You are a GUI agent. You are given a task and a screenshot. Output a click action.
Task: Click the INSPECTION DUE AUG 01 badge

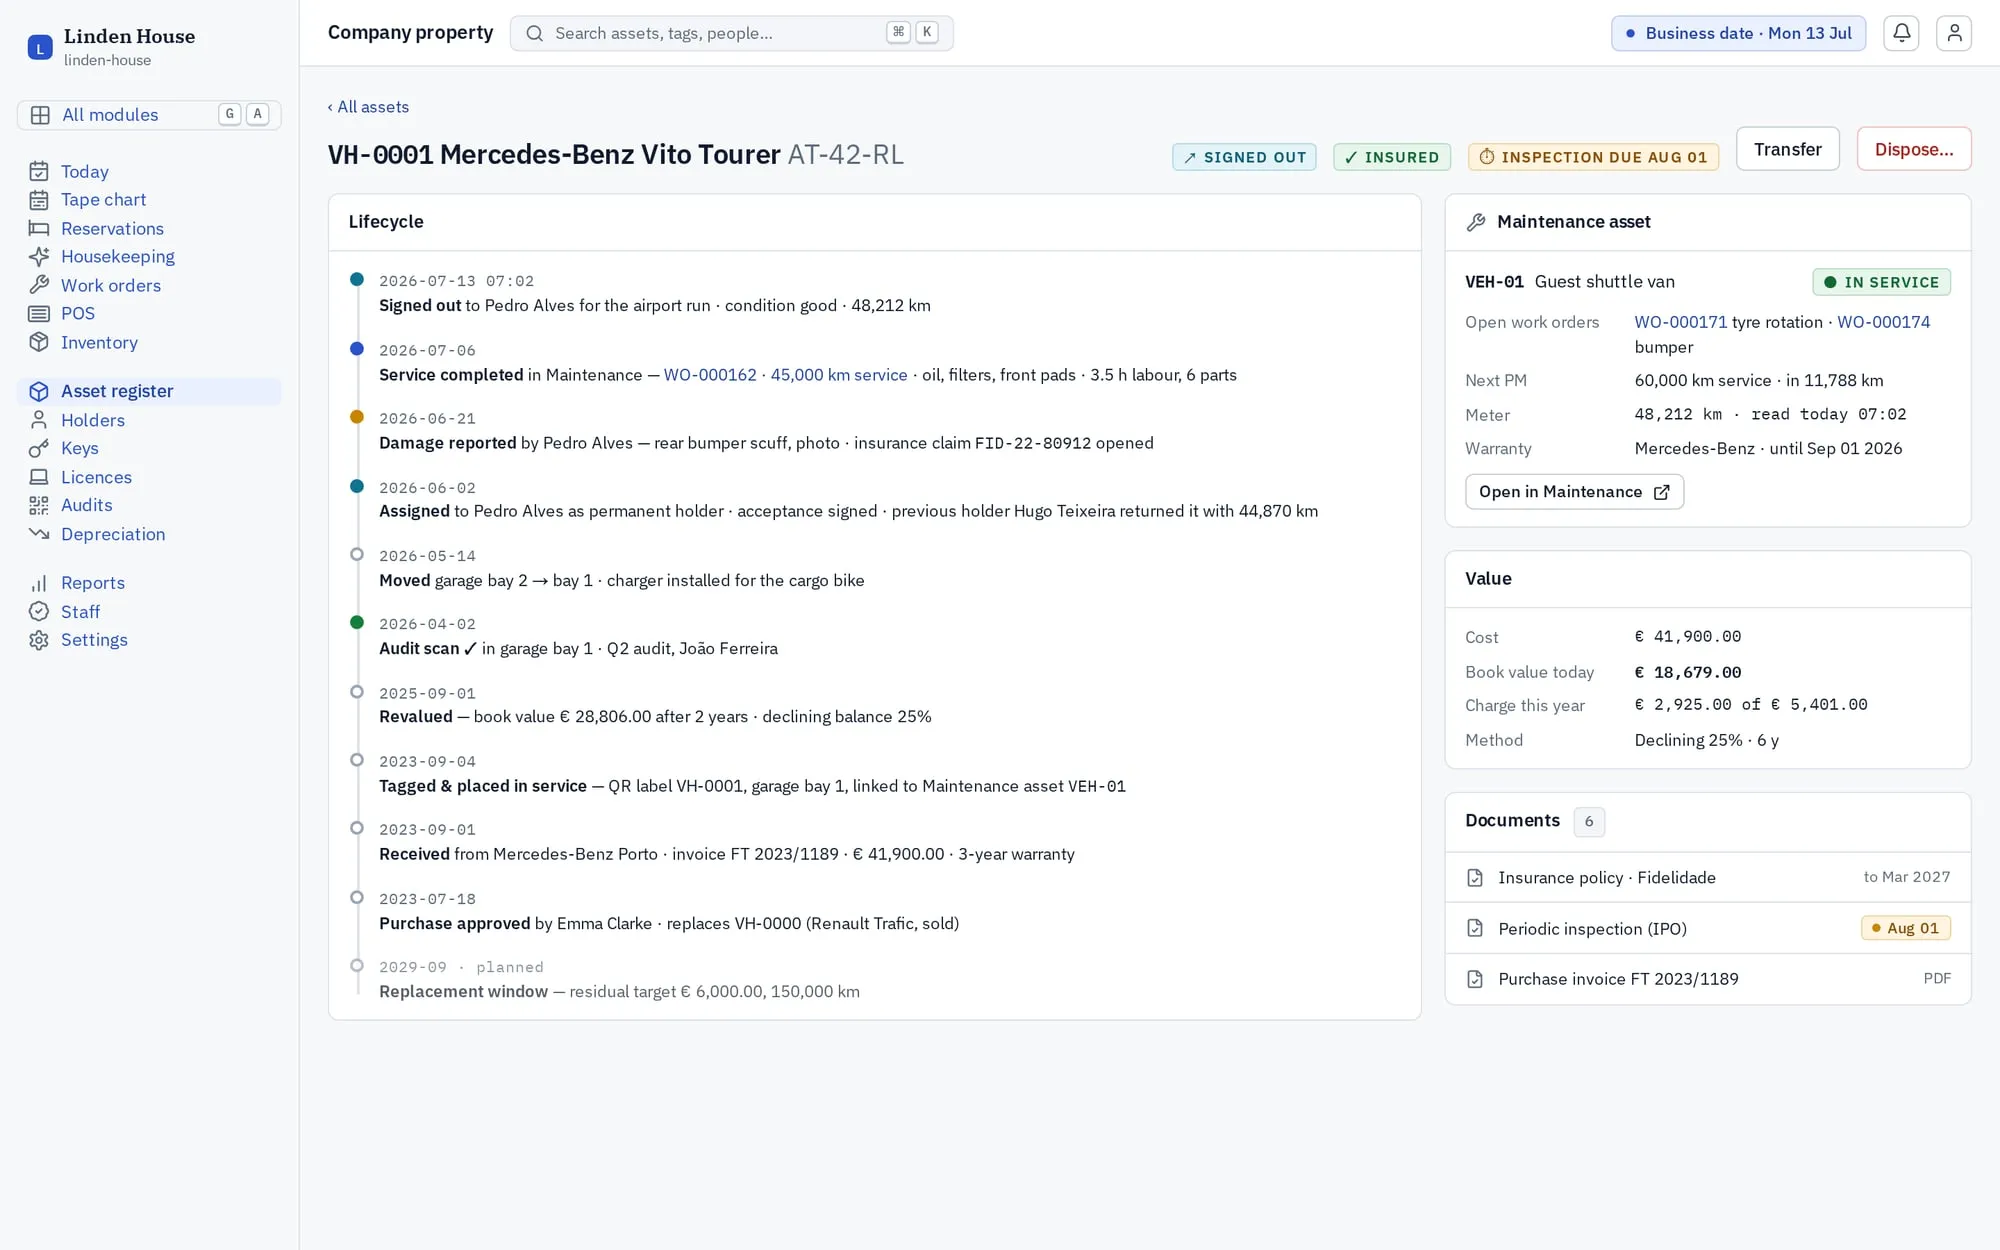click(1593, 157)
